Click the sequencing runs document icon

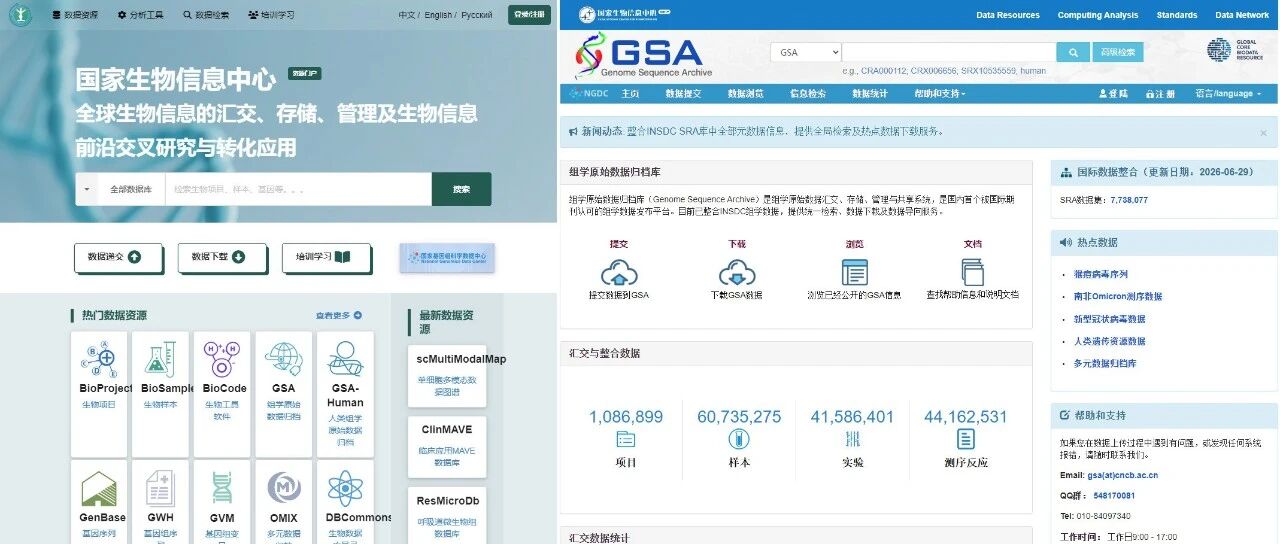coord(965,439)
